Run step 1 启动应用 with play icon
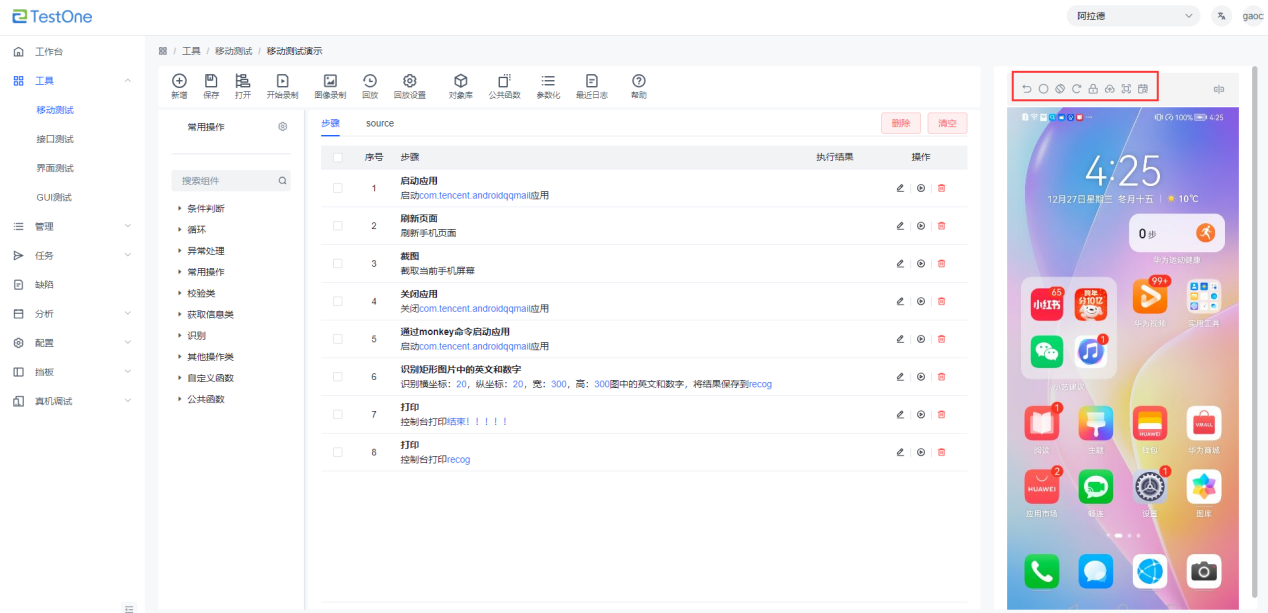 [x=920, y=188]
